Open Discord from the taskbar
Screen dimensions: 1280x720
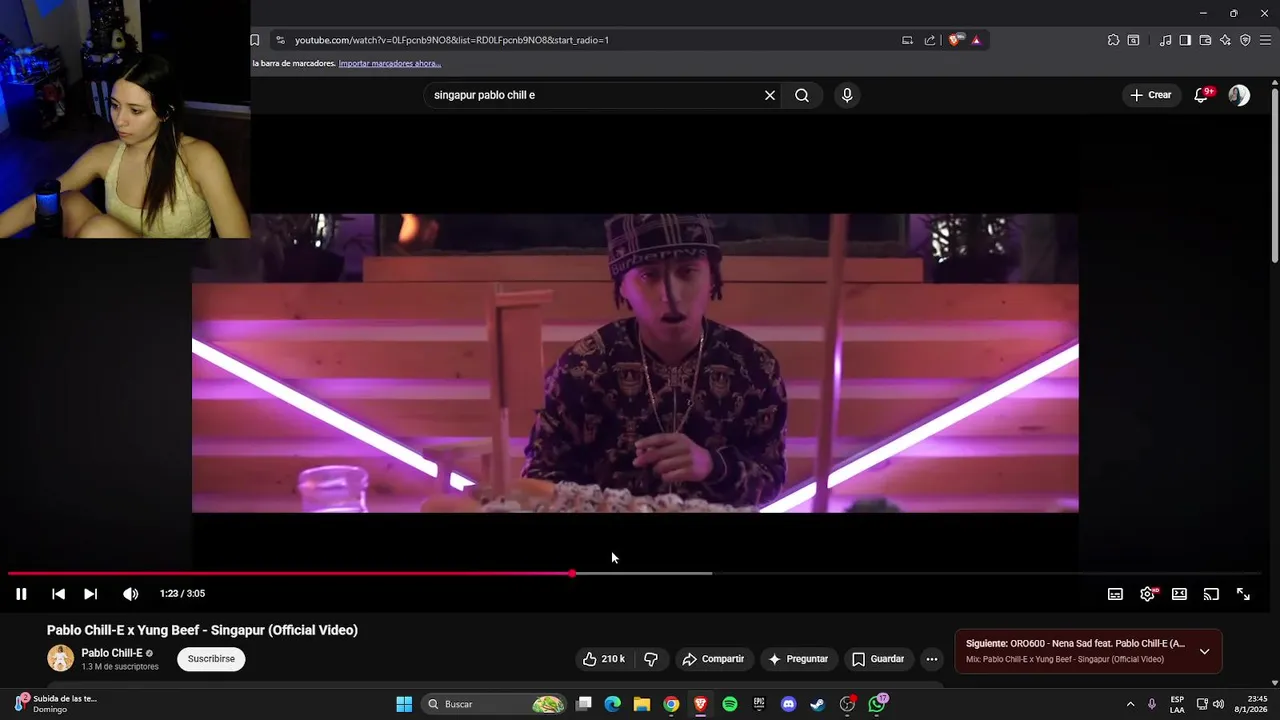coord(788,704)
